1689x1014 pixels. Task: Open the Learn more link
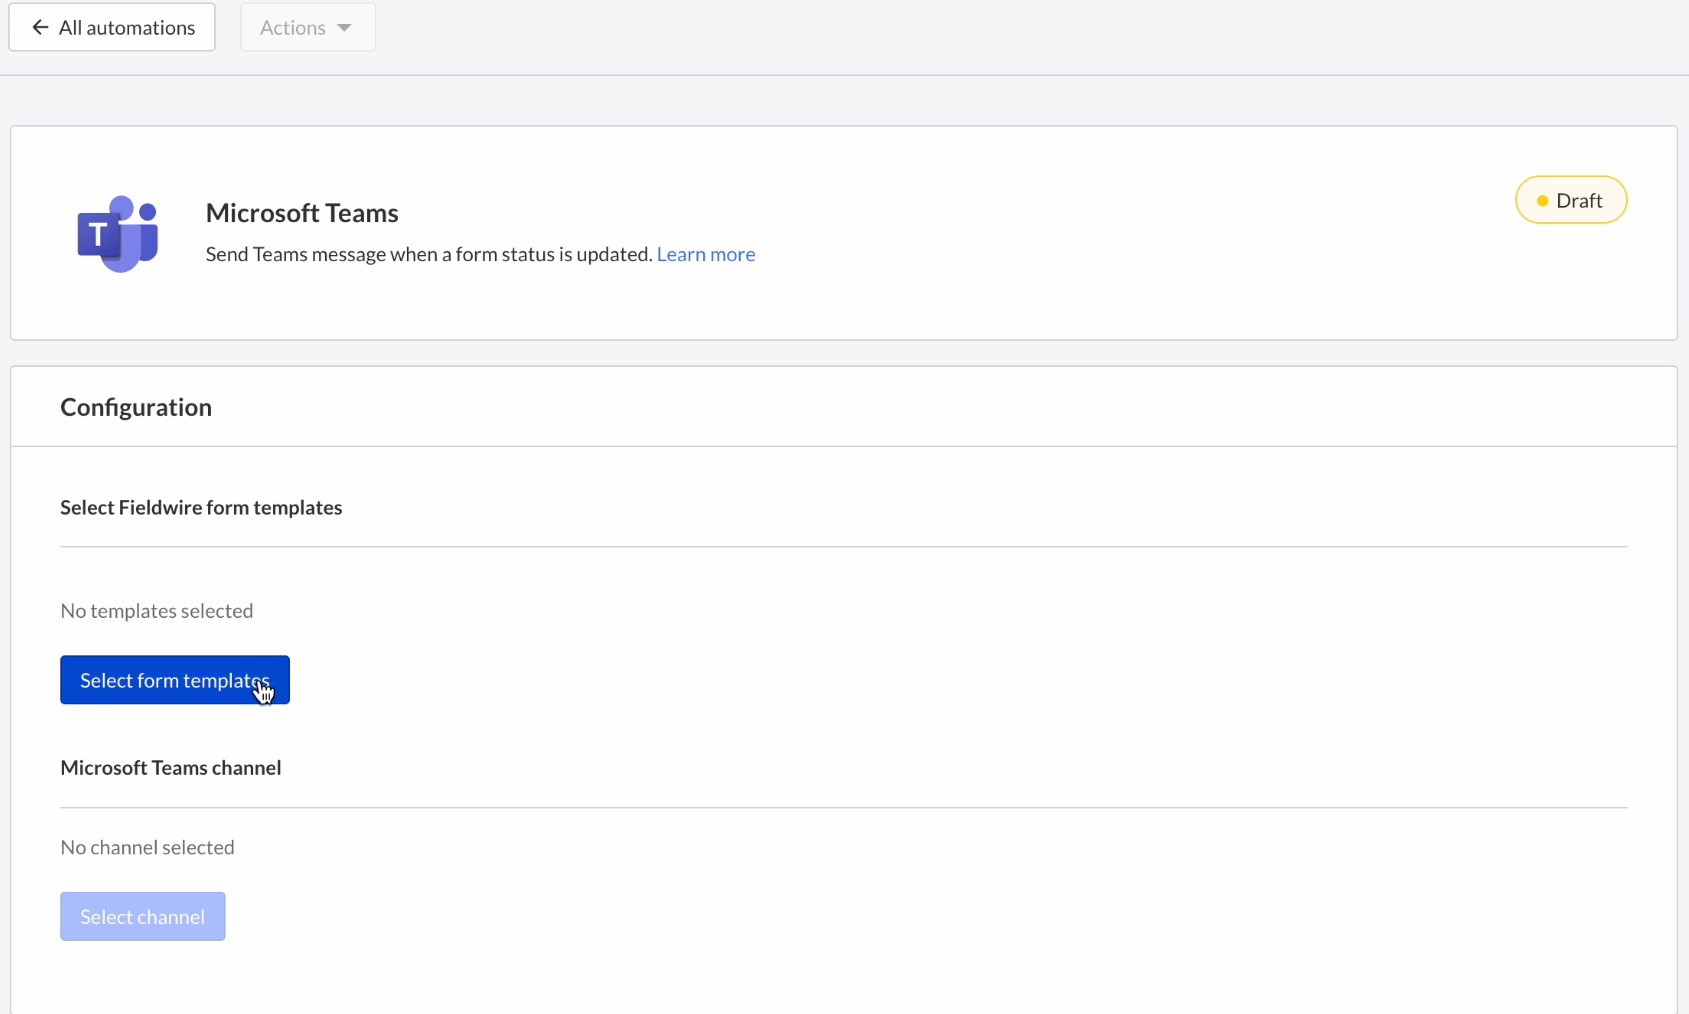[x=706, y=254]
